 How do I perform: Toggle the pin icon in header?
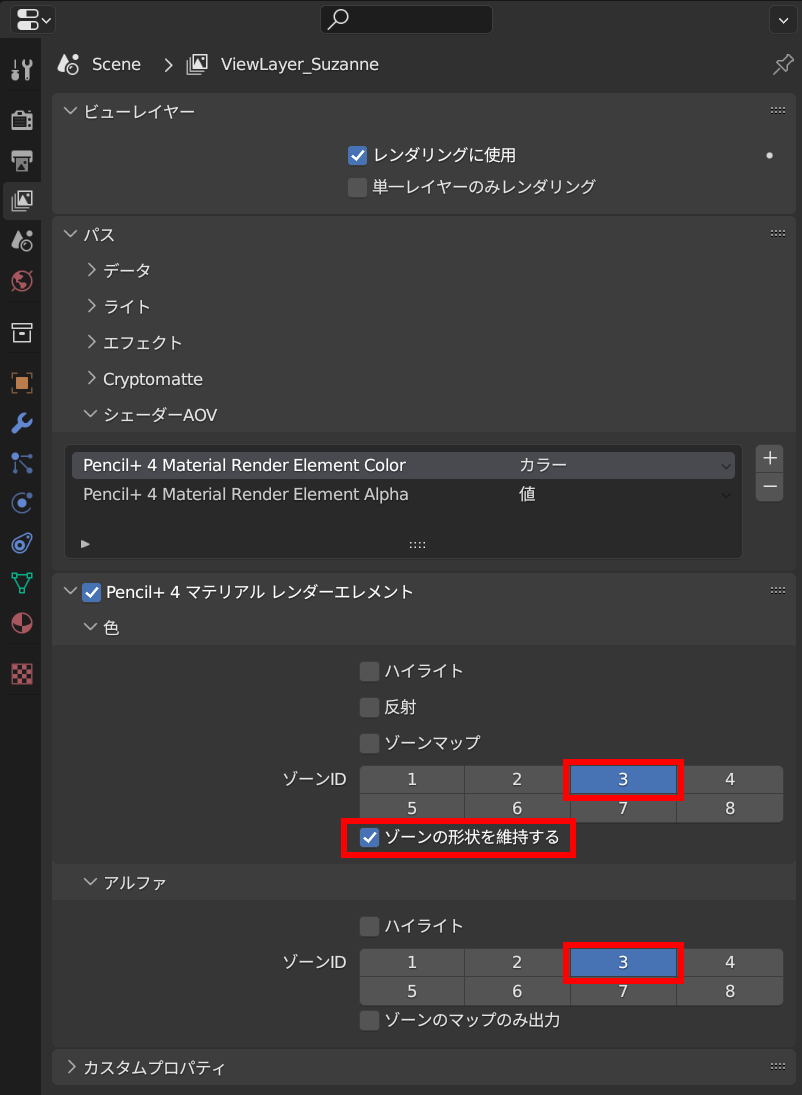pyautogui.click(x=782, y=65)
